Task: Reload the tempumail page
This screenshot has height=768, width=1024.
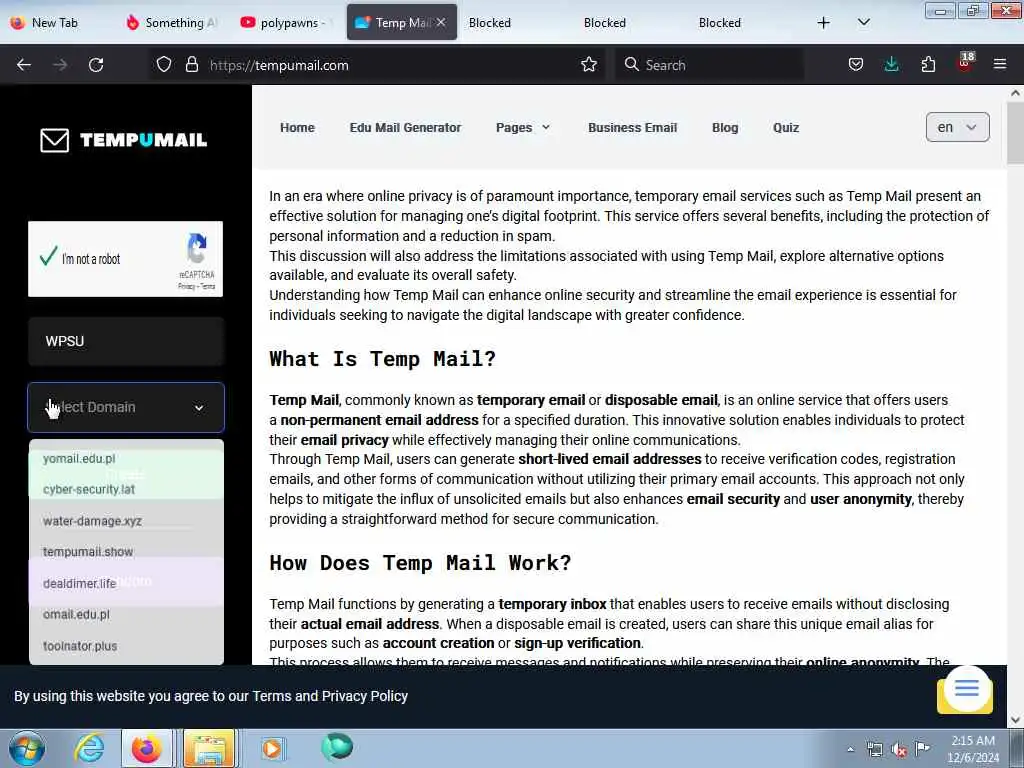Action: point(96,65)
